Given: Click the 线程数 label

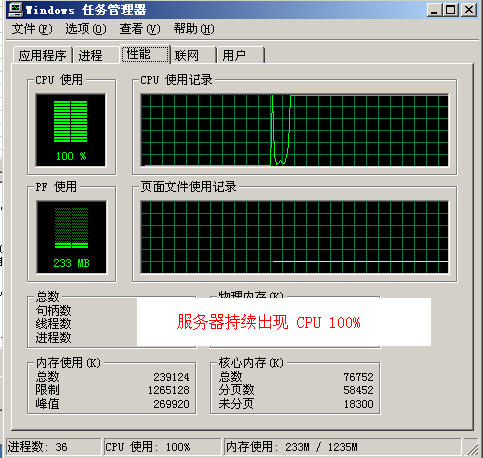Looking at the screenshot, I should click(53, 324).
